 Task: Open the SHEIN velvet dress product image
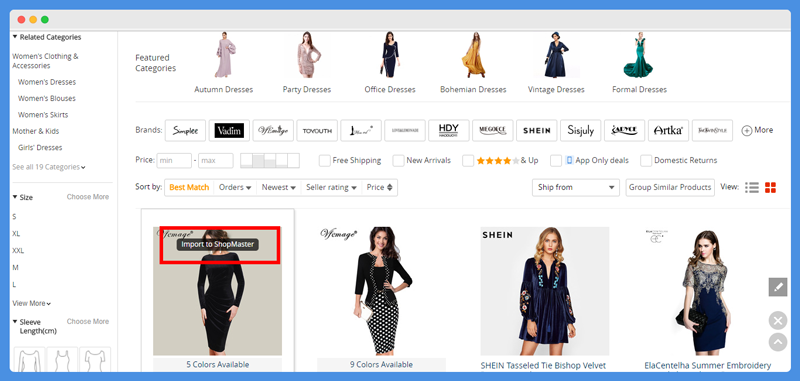coord(544,291)
